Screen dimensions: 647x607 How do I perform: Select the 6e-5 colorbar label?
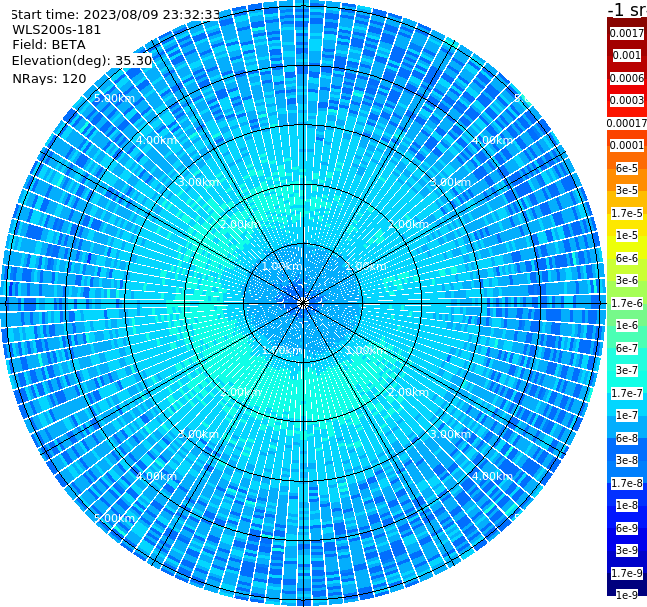[x=627, y=168]
